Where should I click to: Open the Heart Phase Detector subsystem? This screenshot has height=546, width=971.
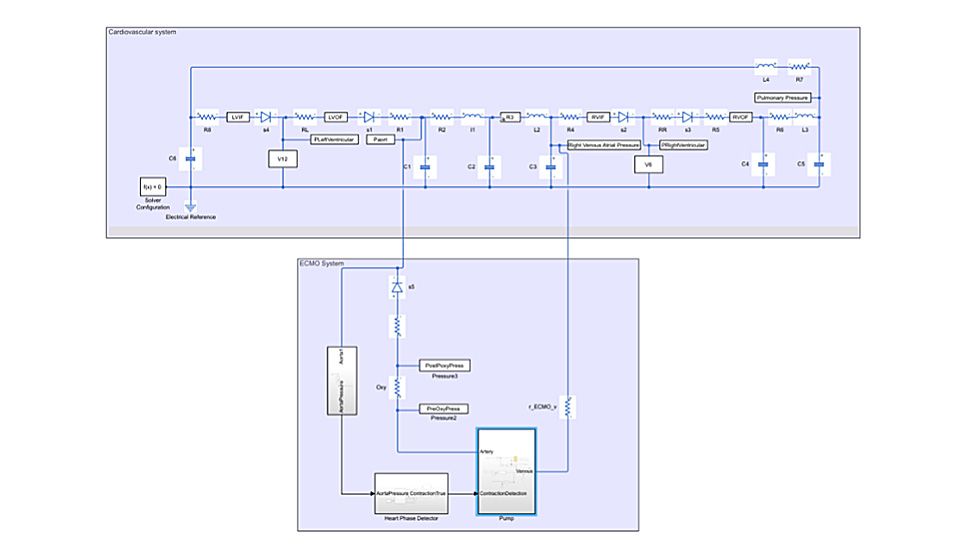(412, 493)
